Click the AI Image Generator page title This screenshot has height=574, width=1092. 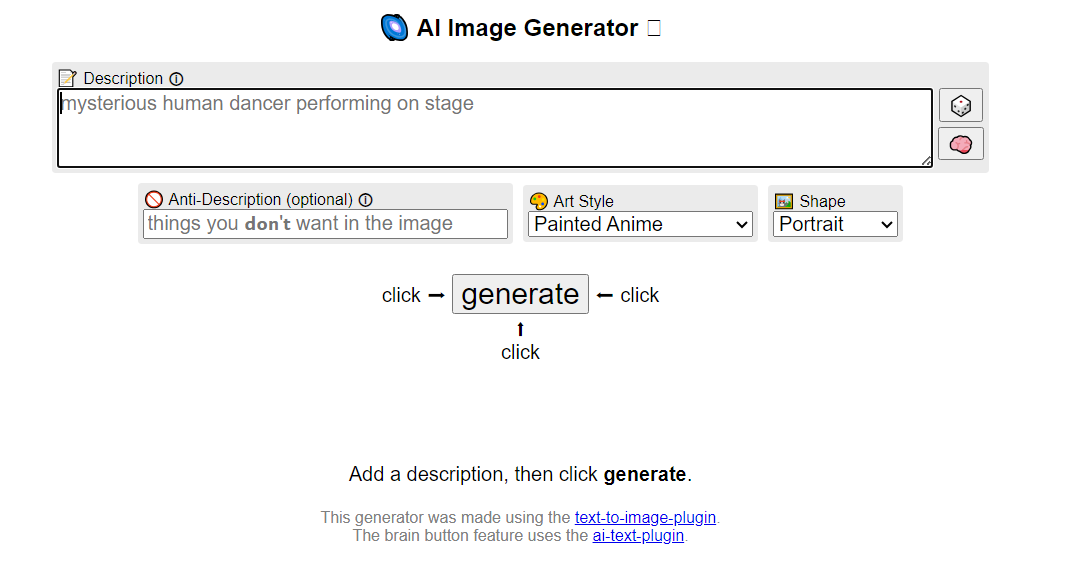click(527, 28)
